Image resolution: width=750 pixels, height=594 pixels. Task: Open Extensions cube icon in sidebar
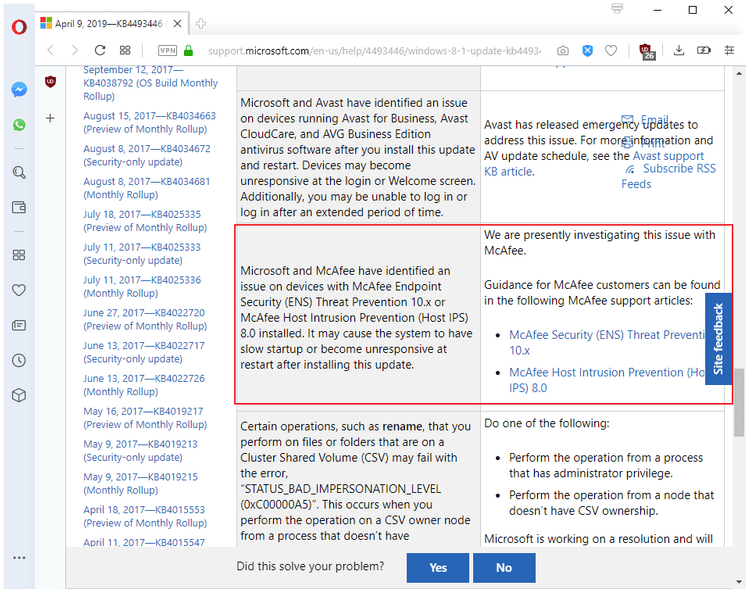[x=19, y=396]
